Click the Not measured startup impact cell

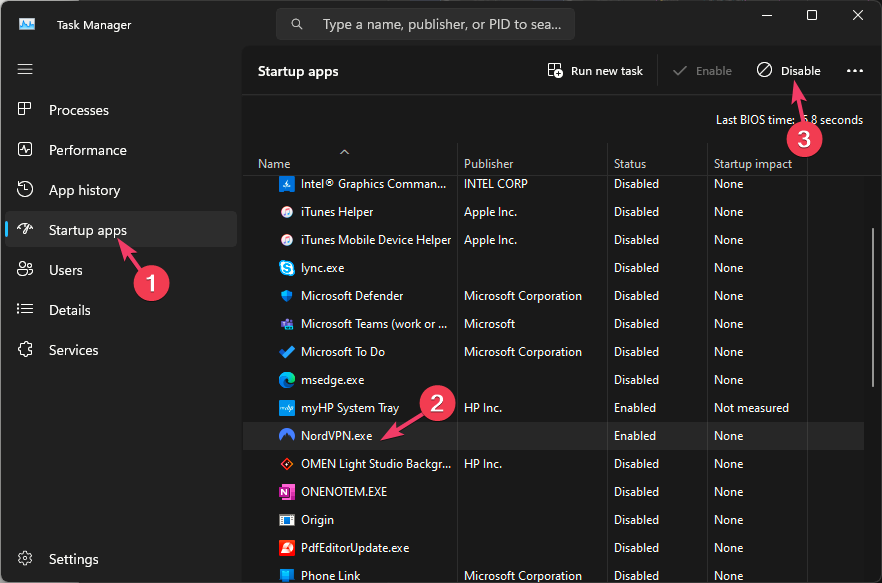[x=751, y=408]
